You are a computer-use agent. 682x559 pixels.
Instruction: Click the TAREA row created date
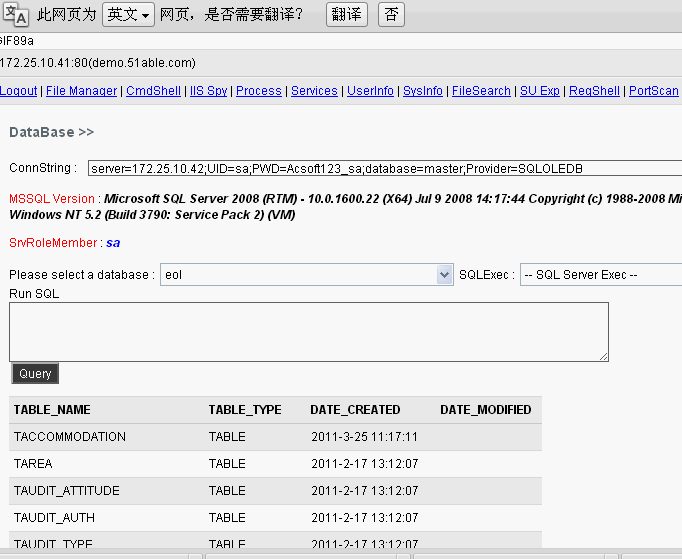click(x=364, y=464)
